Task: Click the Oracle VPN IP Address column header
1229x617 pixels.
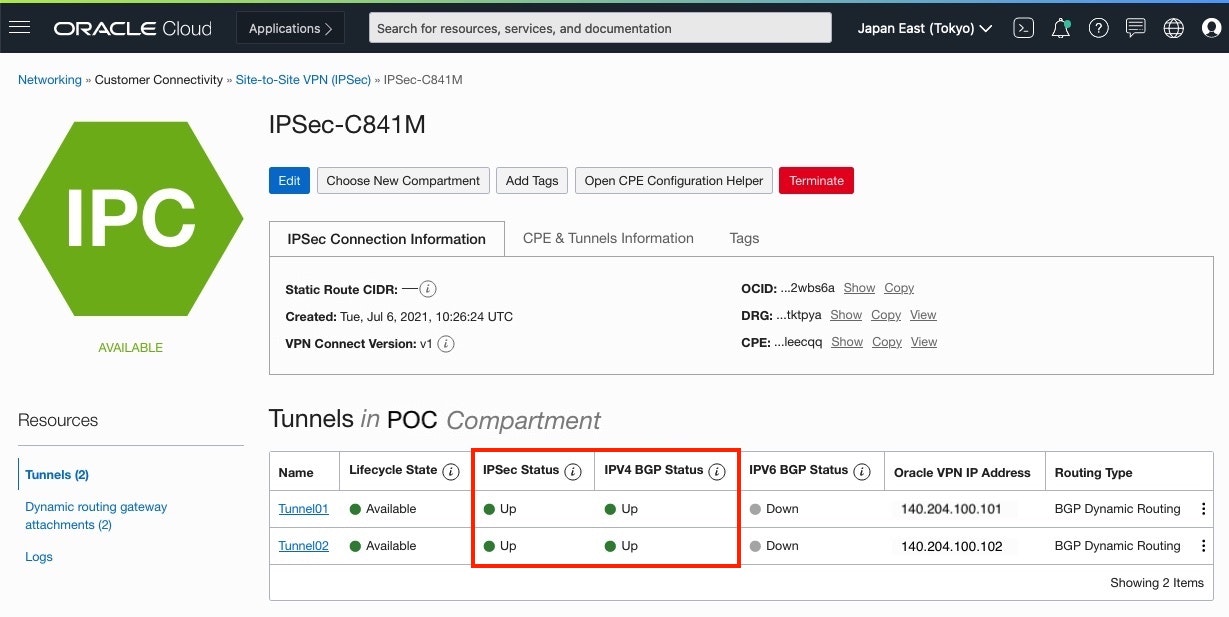Action: (x=962, y=472)
